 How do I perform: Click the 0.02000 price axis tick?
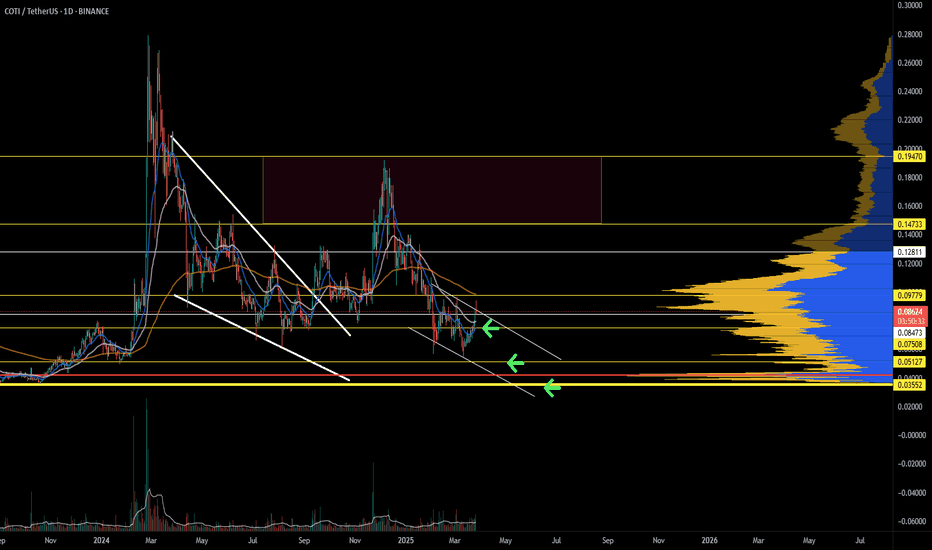click(x=909, y=407)
